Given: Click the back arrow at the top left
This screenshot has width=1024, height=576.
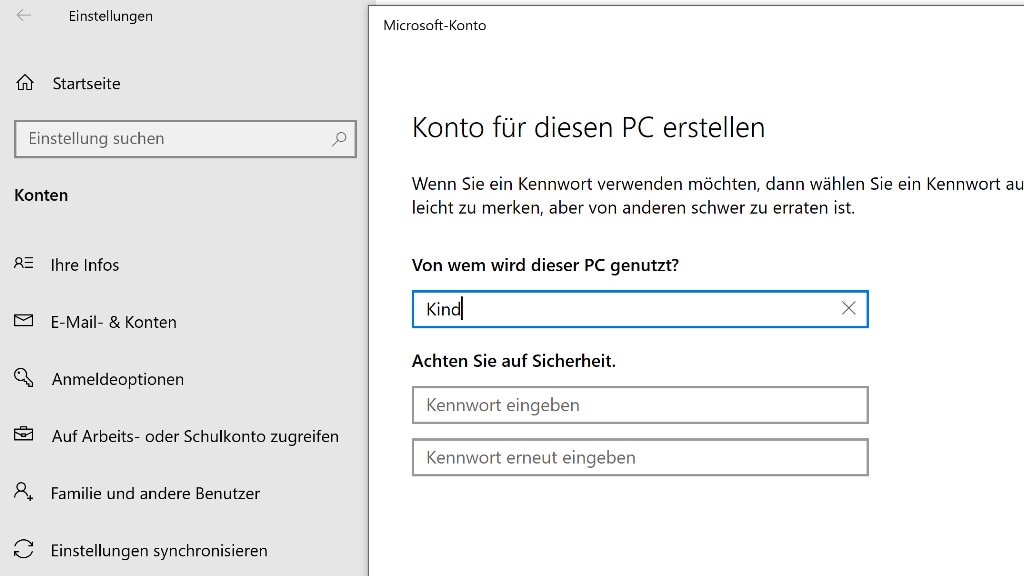Looking at the screenshot, I should (22, 16).
